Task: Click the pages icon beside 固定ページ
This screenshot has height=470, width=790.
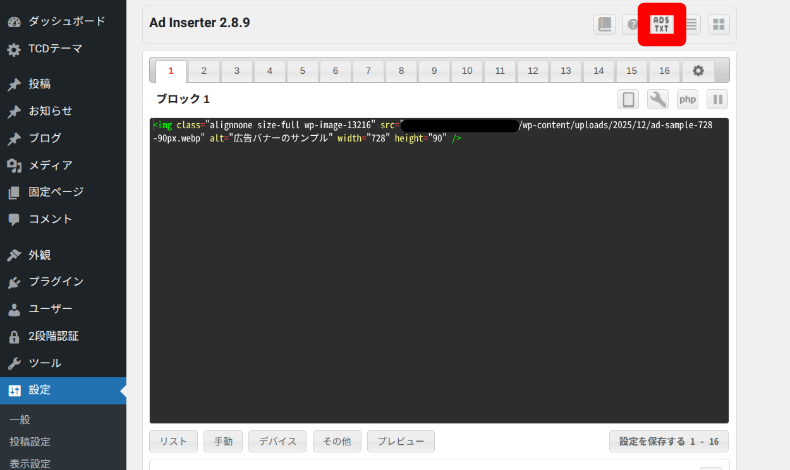Action: 14,192
